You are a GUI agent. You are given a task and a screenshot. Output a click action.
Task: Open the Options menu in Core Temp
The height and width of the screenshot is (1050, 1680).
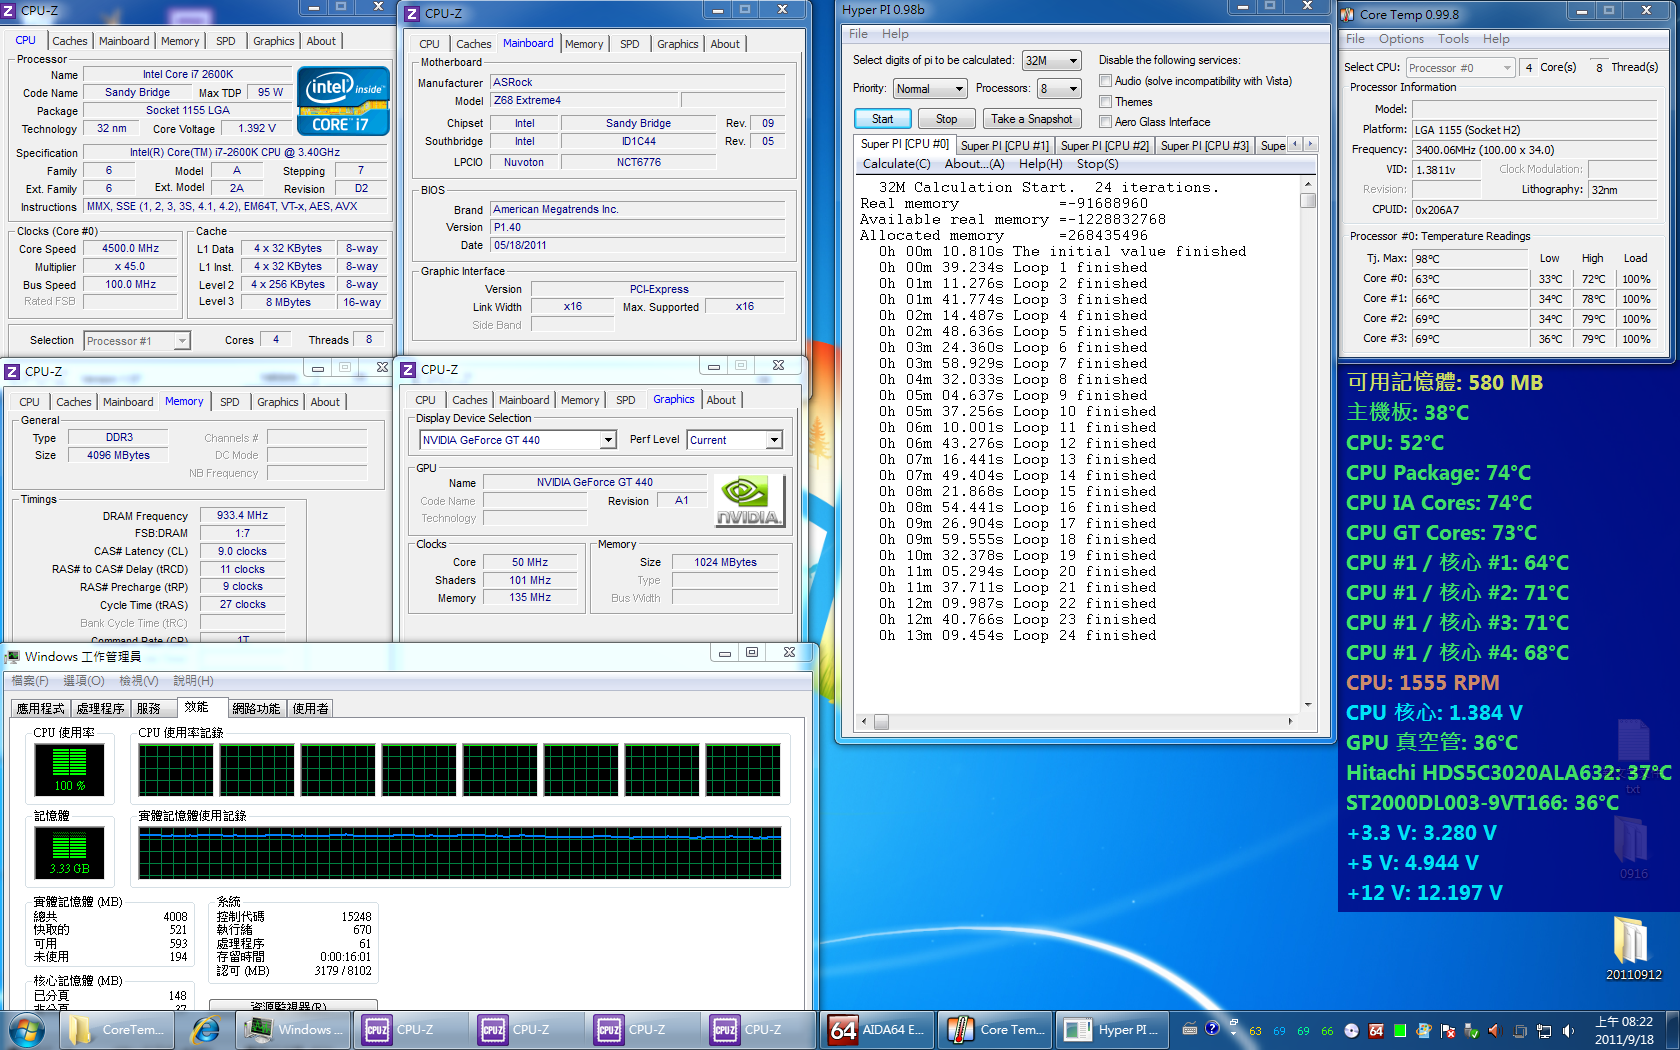pyautogui.click(x=1401, y=39)
